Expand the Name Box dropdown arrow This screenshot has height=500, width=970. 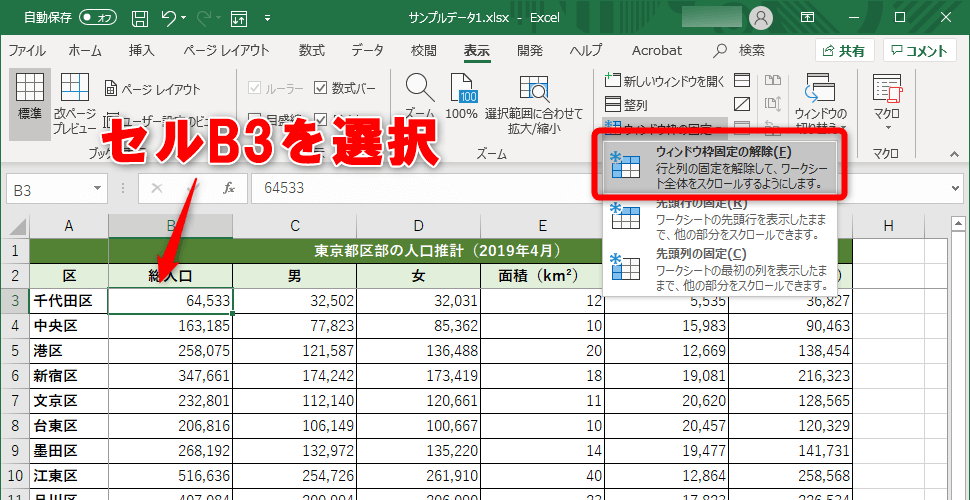(97, 188)
